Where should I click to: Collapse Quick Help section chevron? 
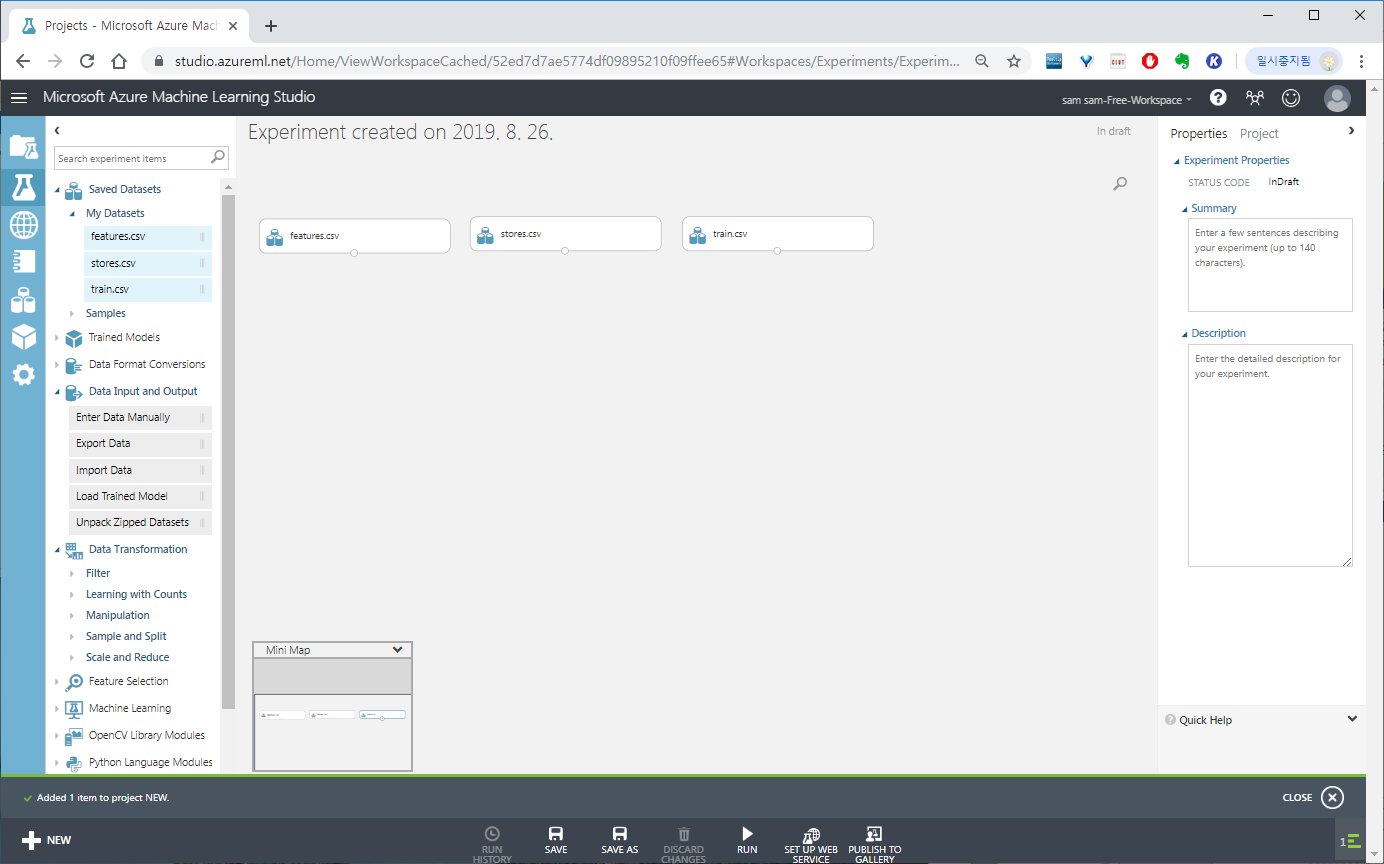[1352, 719]
